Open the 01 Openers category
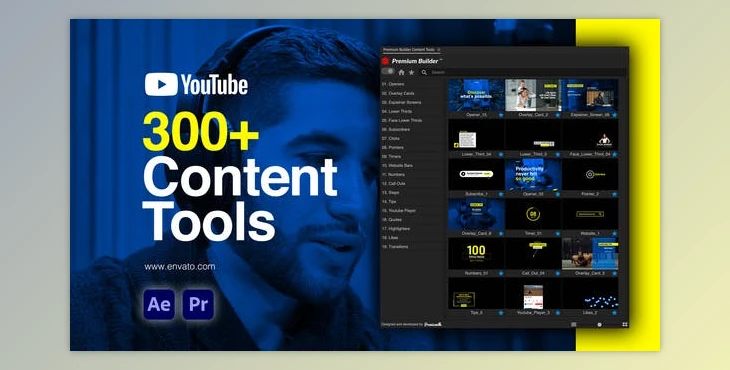 pyautogui.click(x=393, y=84)
